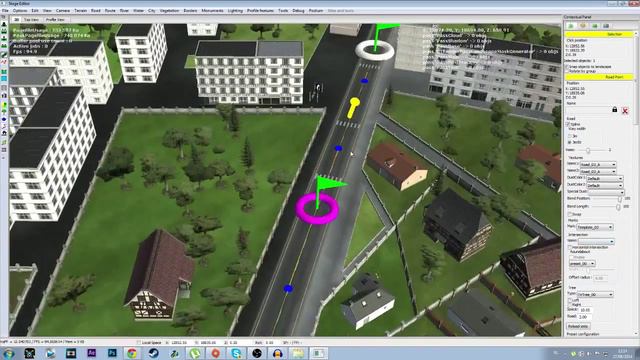640x360 pixels.
Task: Toggle the Spline checkbox
Action: 569,124
